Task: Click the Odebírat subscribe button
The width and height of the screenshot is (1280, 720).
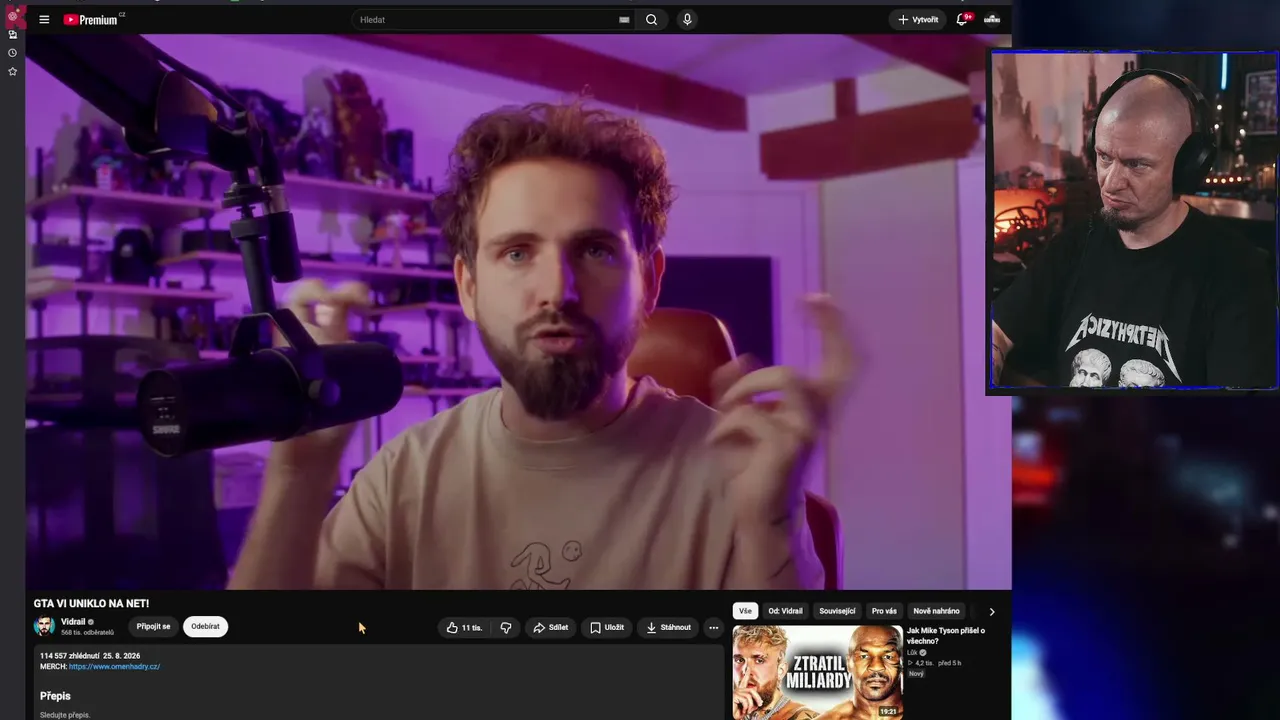Action: click(205, 627)
